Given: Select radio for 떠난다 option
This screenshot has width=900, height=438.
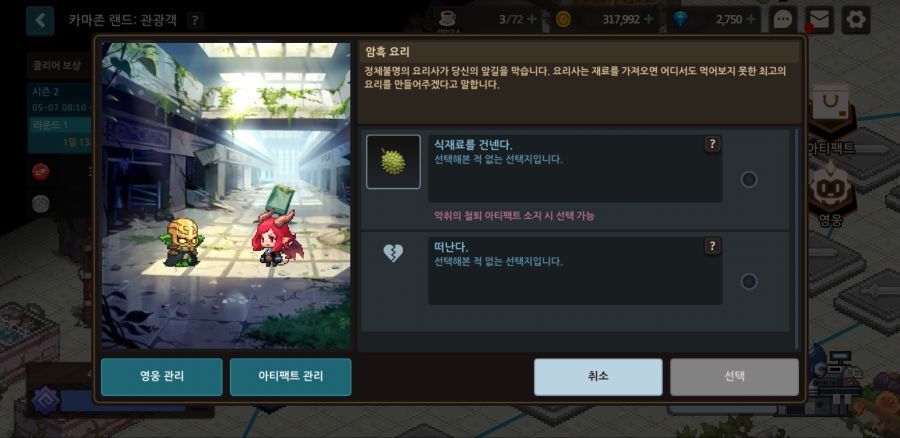Looking at the screenshot, I should [748, 282].
